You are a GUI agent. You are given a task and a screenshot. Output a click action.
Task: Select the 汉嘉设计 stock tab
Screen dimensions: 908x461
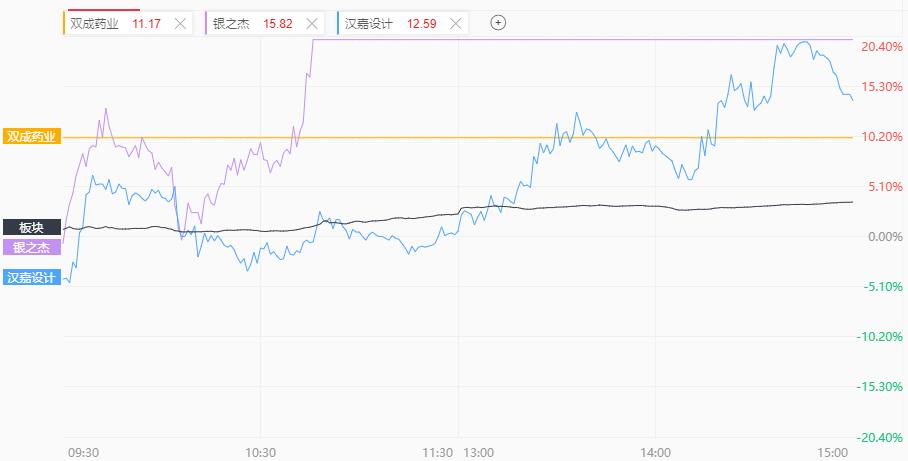point(403,24)
